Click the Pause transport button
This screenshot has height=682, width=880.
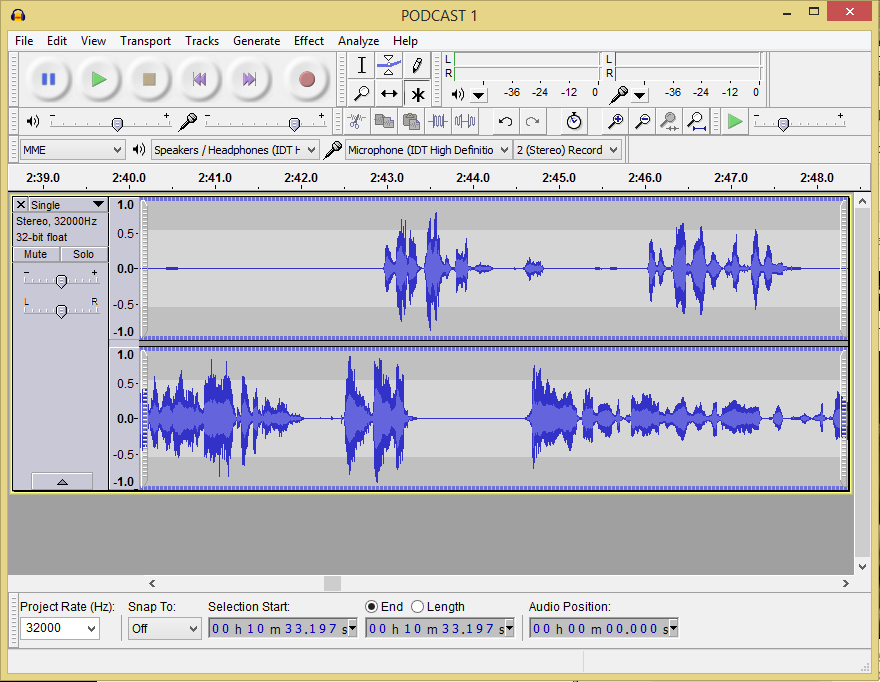tap(49, 79)
